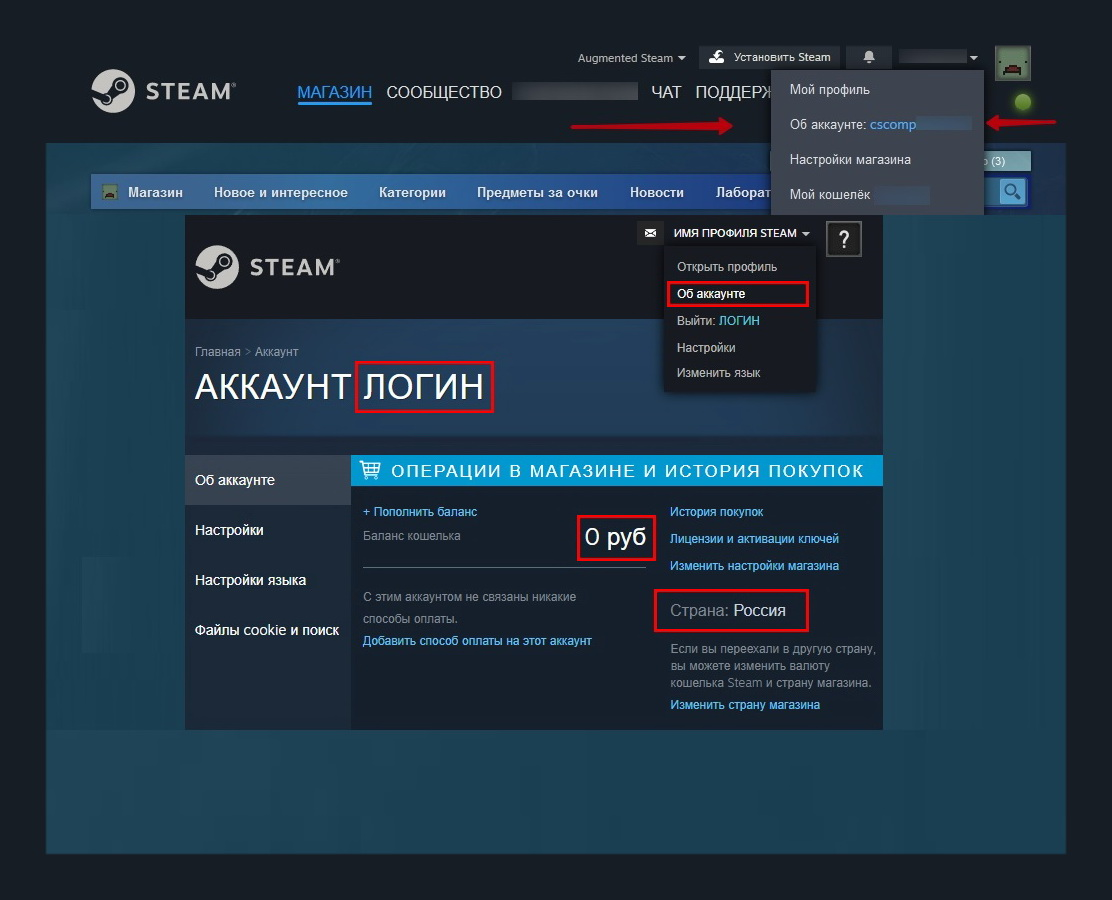Image resolution: width=1112 pixels, height=900 pixels.
Task: Select Открыть профиль in profile menu
Action: (x=727, y=267)
